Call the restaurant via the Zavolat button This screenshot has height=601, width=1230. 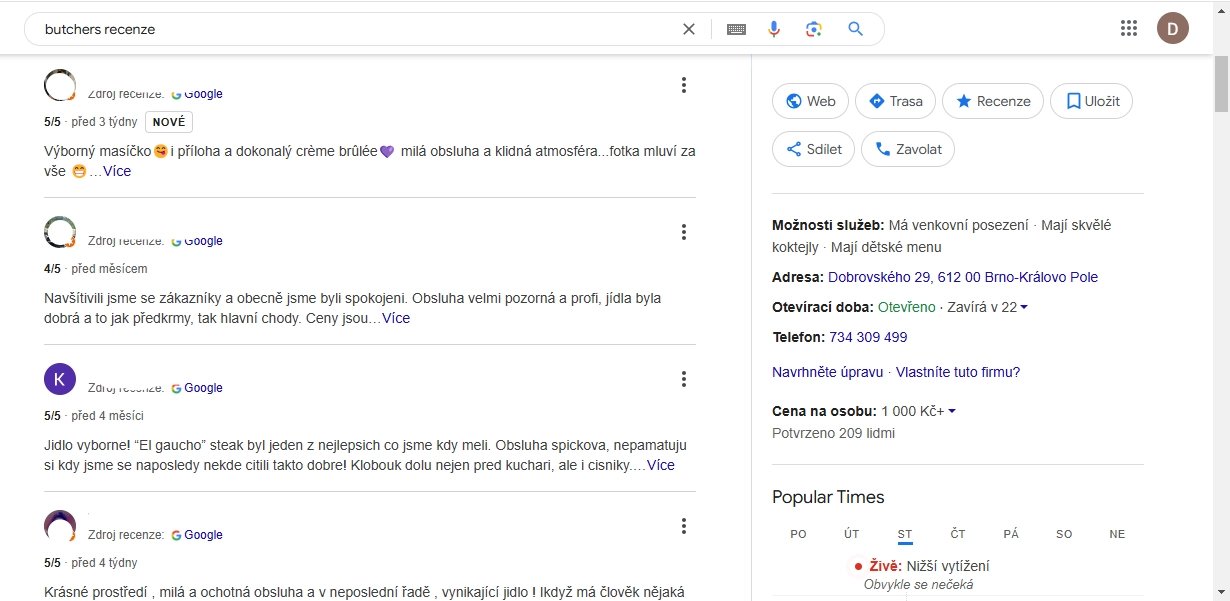[907, 148]
